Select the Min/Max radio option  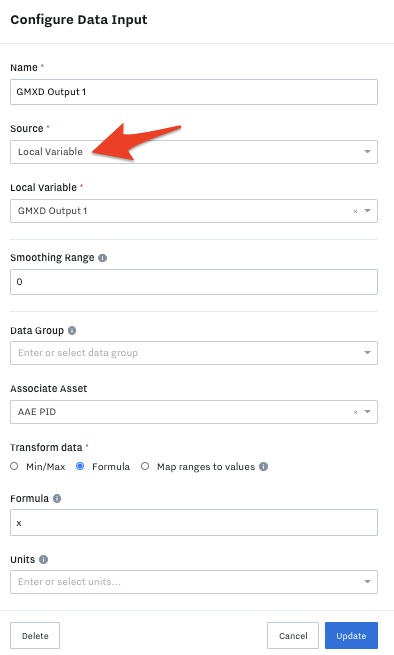pos(14,466)
